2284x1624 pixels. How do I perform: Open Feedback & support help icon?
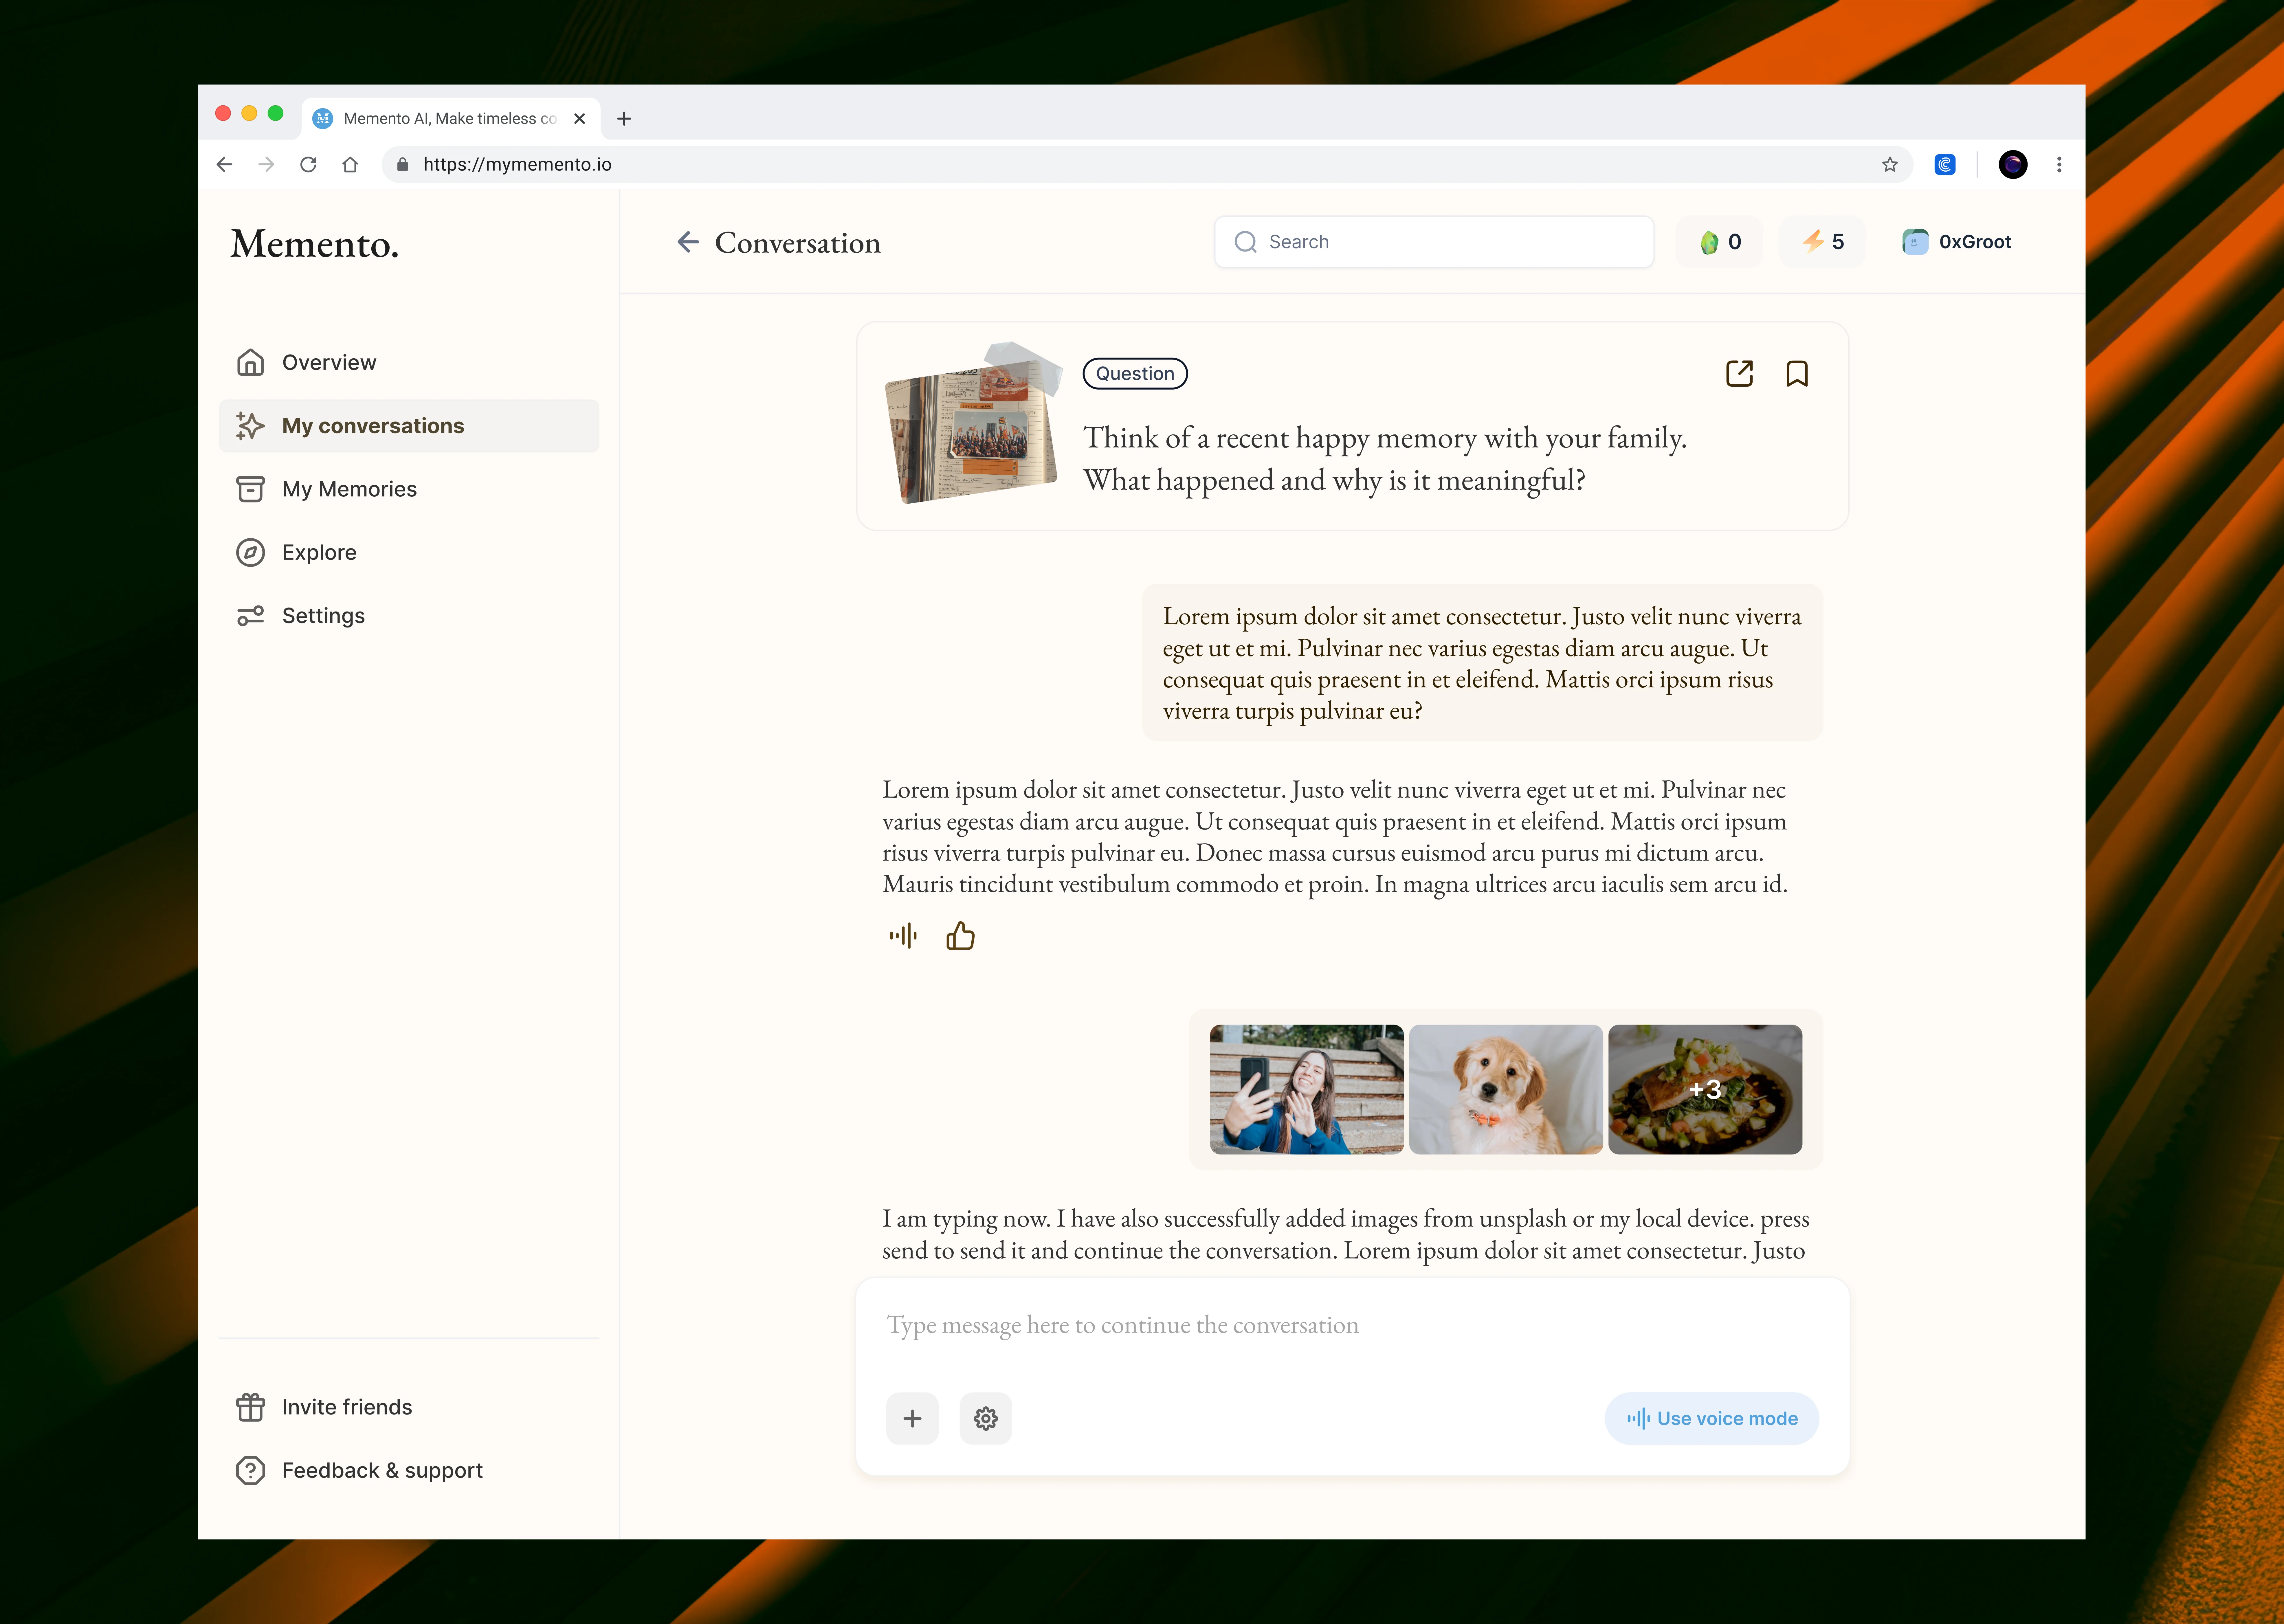click(250, 1470)
